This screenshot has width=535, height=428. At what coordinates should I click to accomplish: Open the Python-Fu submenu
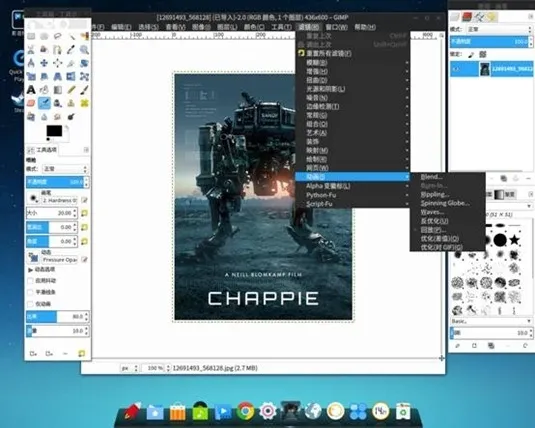tap(352, 195)
